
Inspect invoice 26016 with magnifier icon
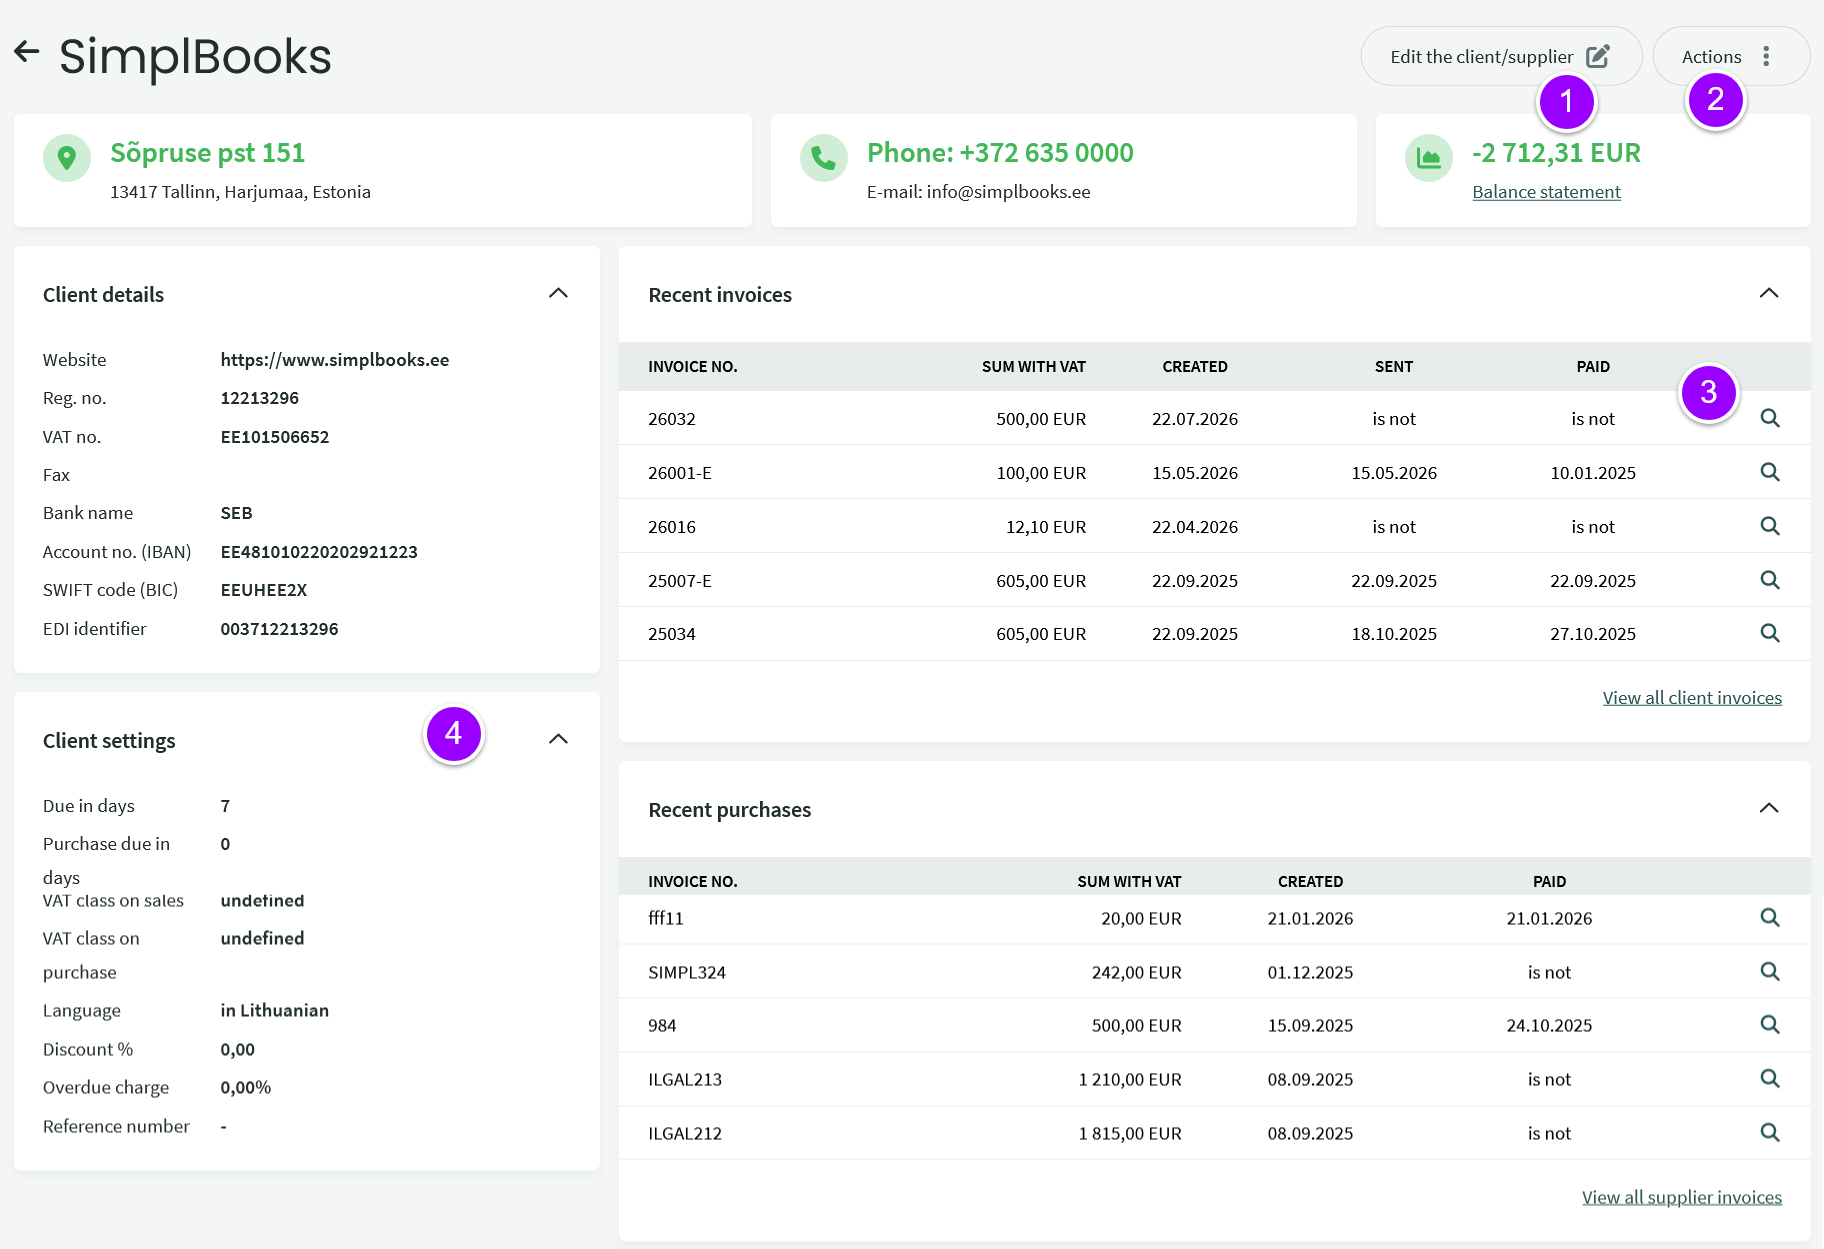click(1769, 526)
